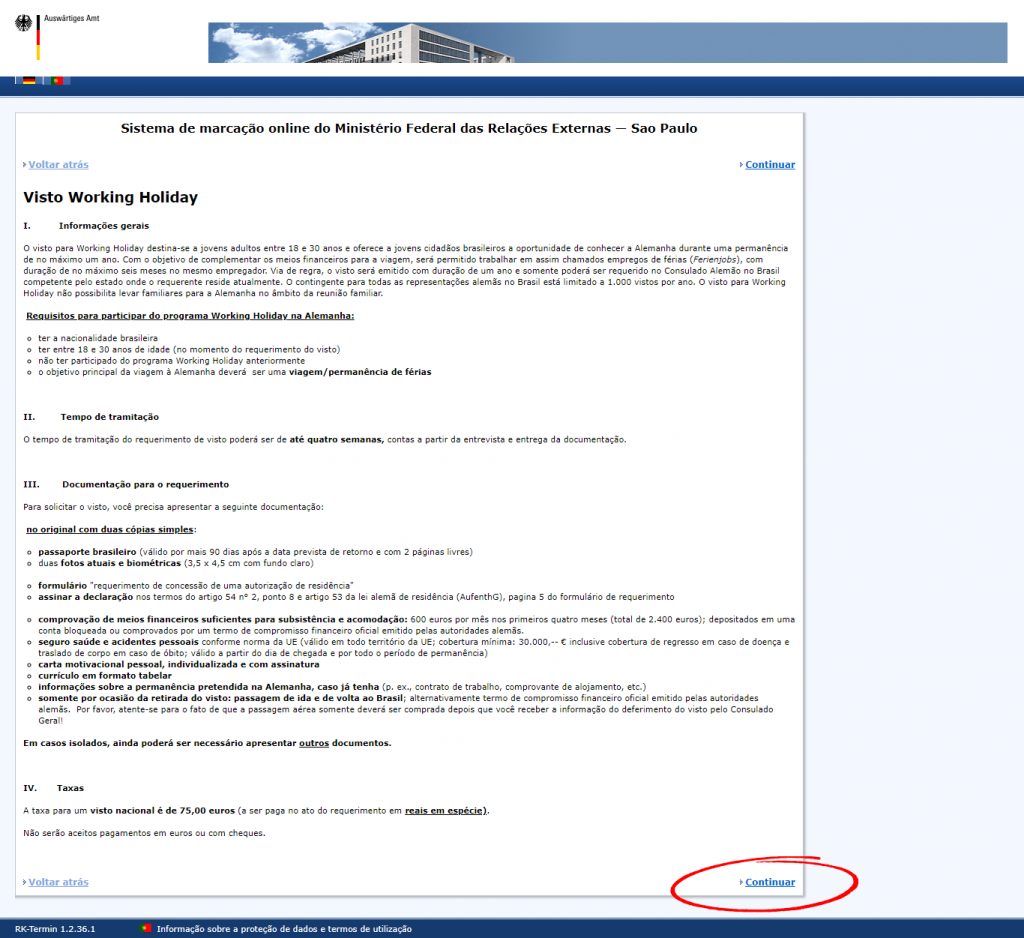Click the Sistema de marcação online page title
1024x938 pixels.
pyautogui.click(x=408, y=128)
